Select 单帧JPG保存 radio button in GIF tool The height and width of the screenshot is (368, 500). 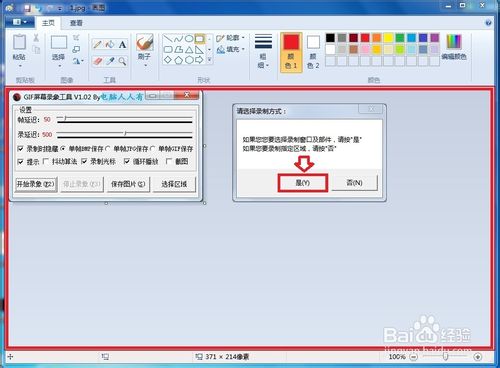click(108, 148)
